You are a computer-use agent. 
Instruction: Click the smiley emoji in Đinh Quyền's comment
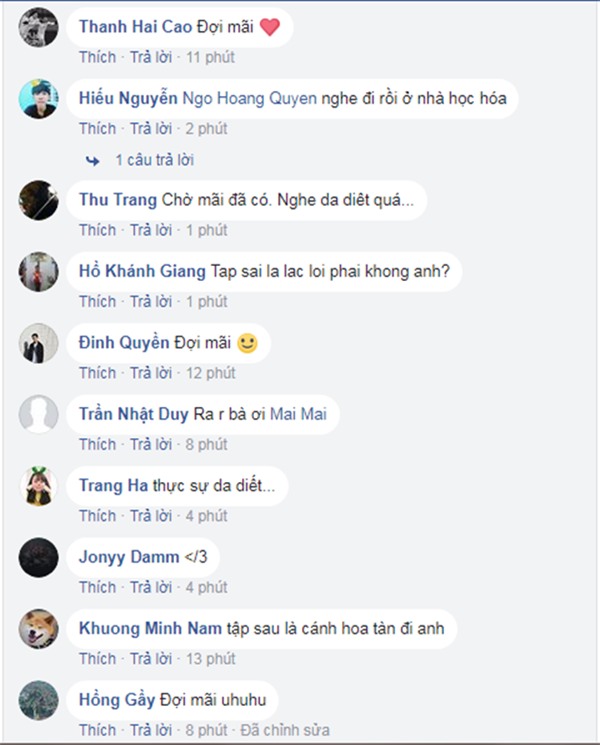point(247,344)
